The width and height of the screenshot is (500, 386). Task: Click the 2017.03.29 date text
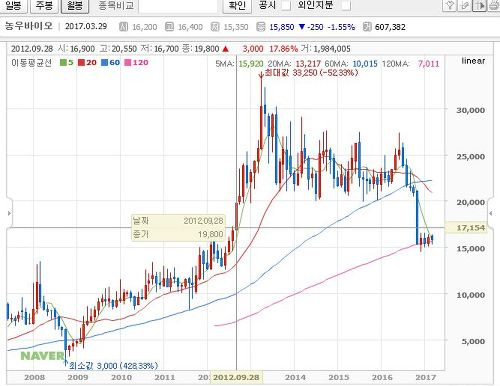point(86,26)
